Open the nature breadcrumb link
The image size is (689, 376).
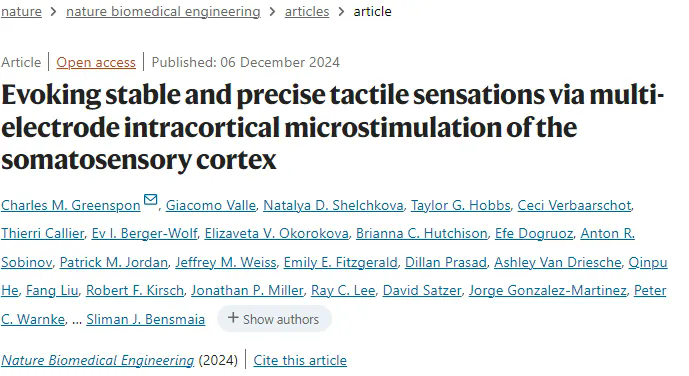point(21,11)
